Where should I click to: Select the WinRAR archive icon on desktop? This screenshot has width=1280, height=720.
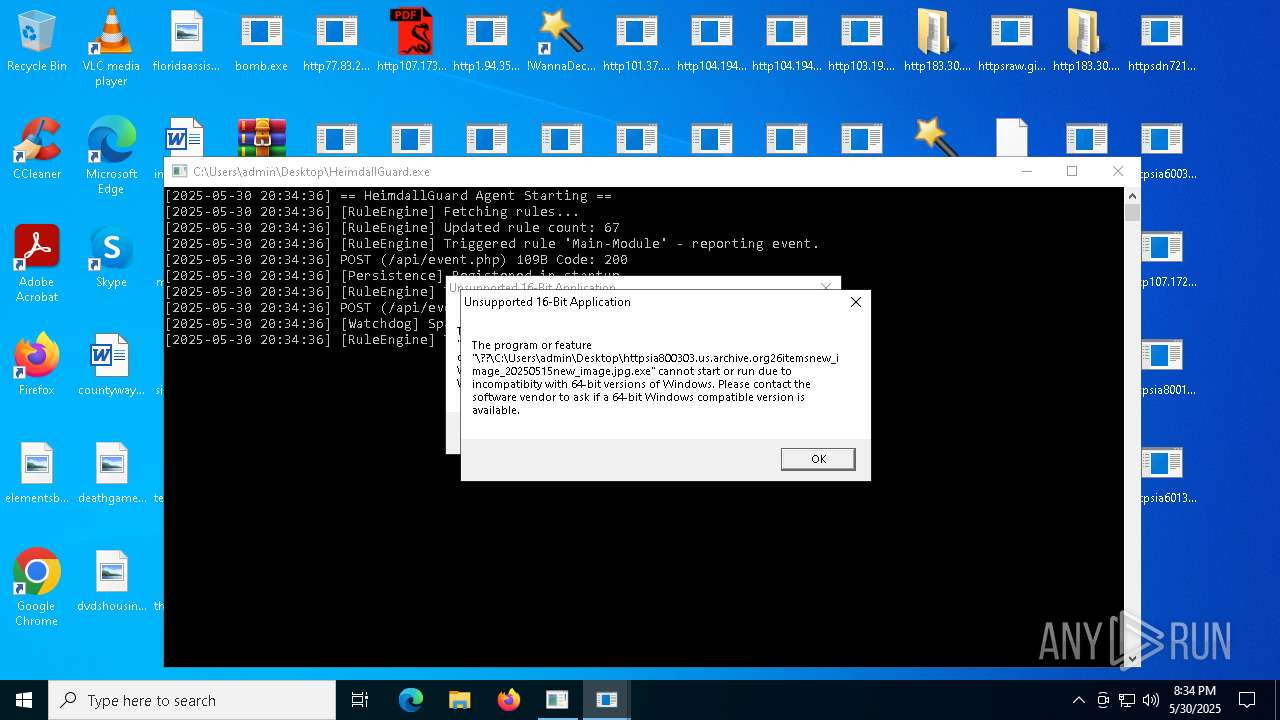pos(261,138)
